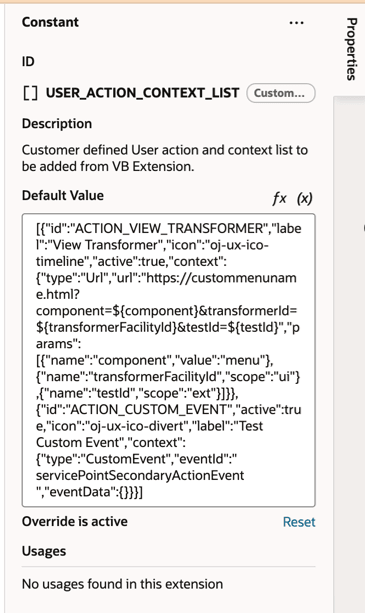This screenshot has height=613, width=365.
Task: Open the vertical Properties tab
Action: 351,49
